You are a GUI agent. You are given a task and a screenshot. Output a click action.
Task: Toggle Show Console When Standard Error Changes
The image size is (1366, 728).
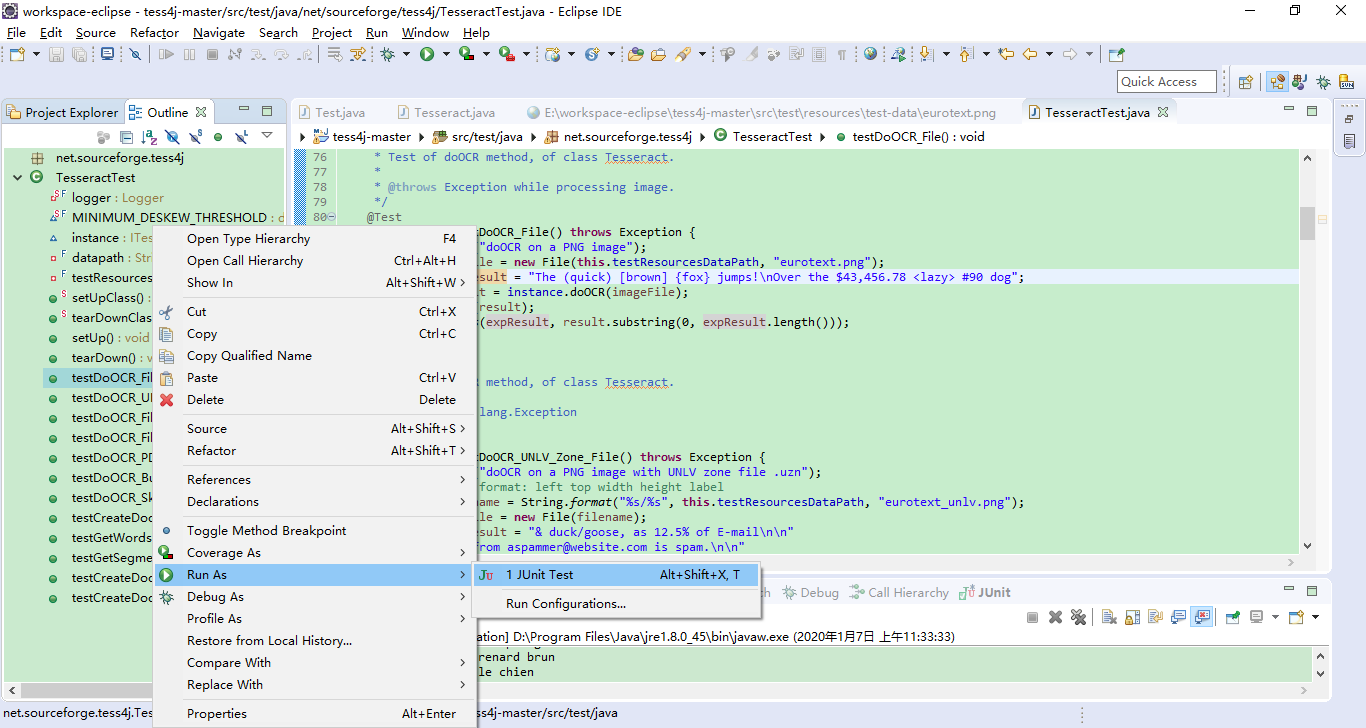click(1202, 617)
